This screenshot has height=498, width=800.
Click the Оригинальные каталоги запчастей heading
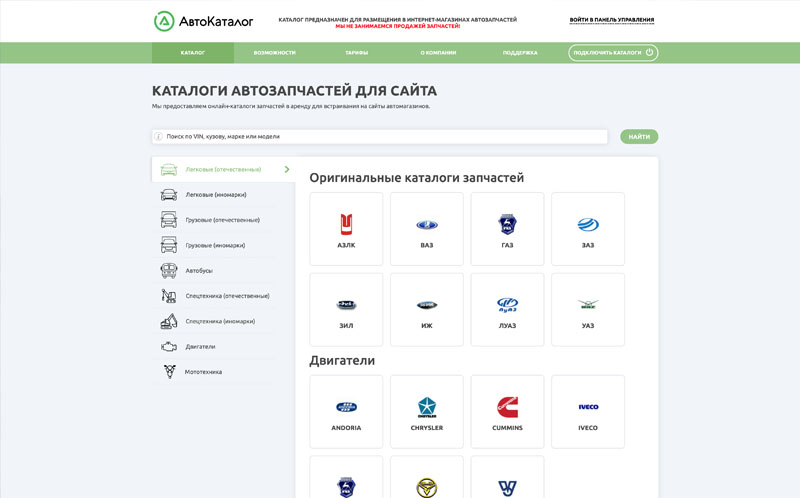click(416, 178)
